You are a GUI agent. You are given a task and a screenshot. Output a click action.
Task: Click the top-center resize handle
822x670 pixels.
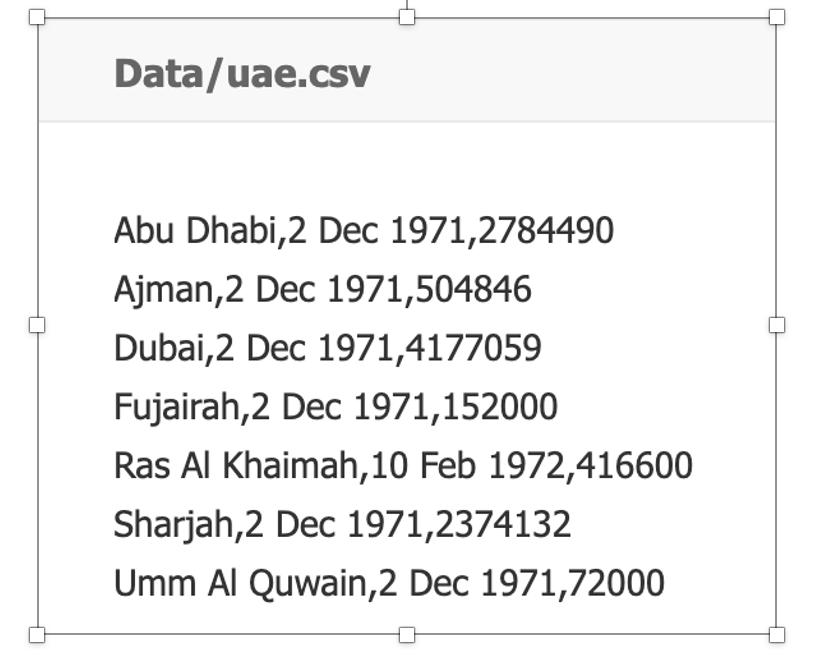pos(407,17)
